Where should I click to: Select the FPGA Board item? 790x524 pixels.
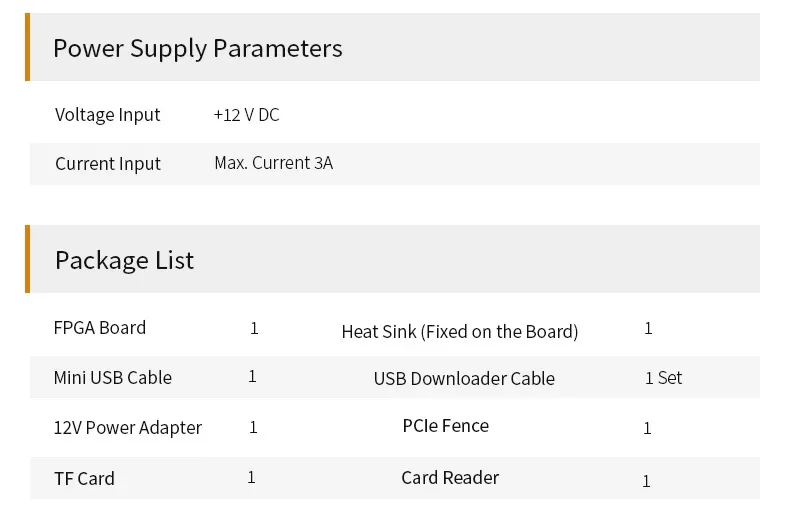99,328
